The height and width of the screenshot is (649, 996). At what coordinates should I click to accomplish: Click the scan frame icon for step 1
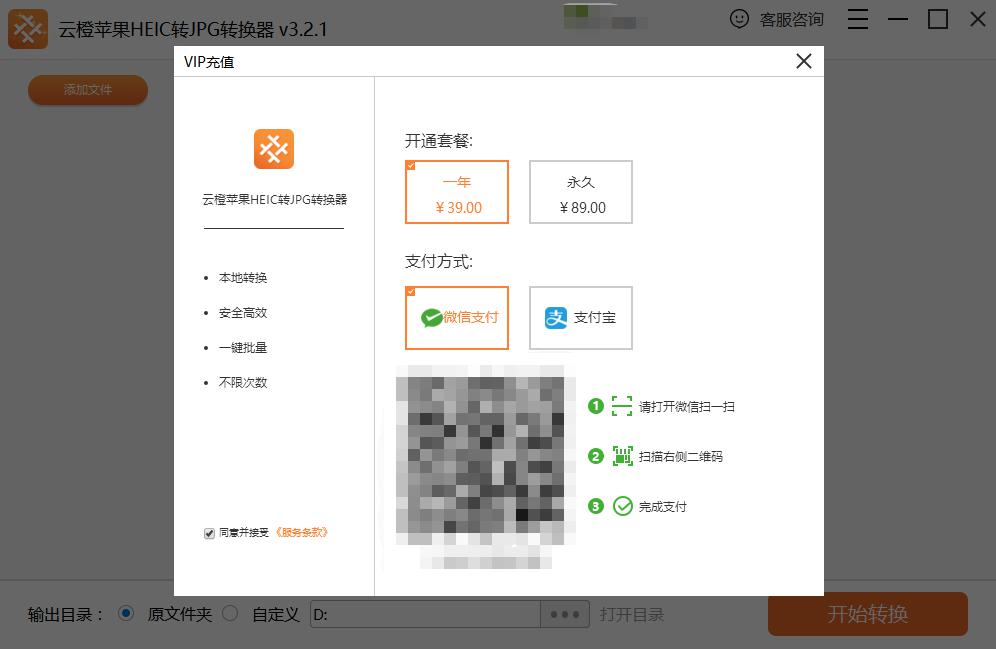point(622,406)
